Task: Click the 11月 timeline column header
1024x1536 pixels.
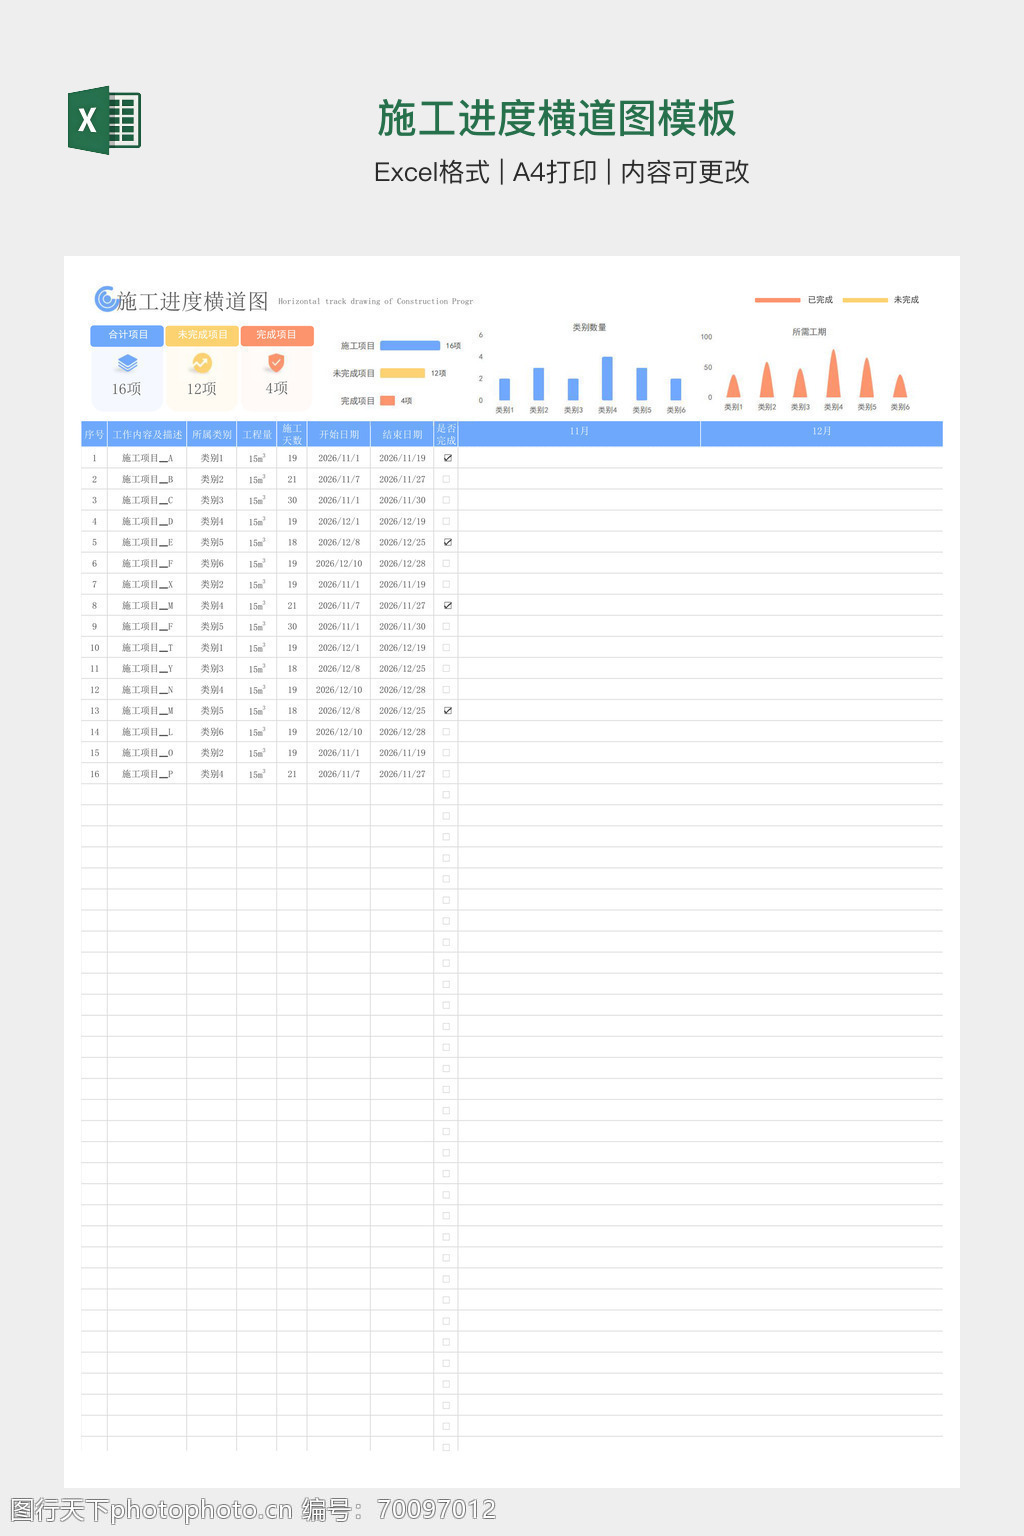Action: tap(579, 432)
